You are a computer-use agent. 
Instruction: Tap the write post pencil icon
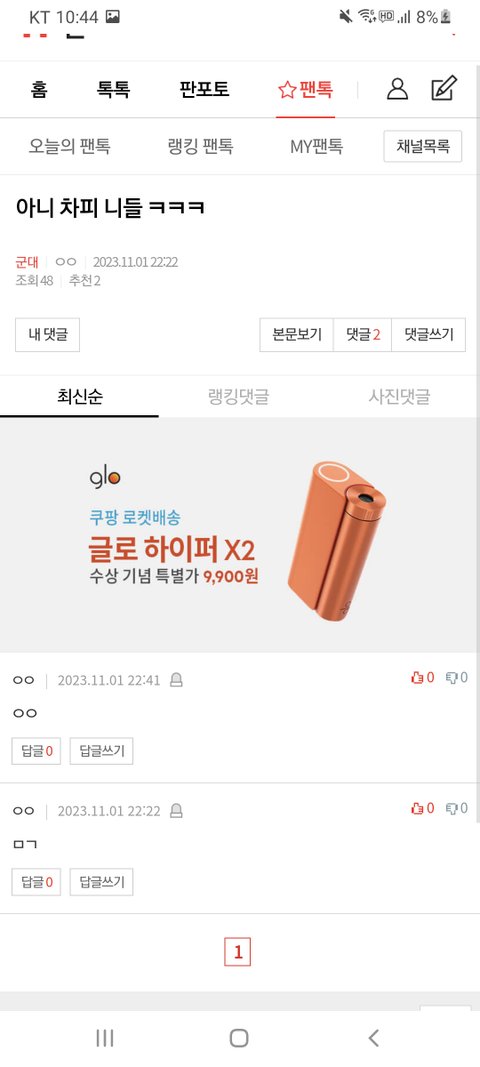click(x=444, y=88)
